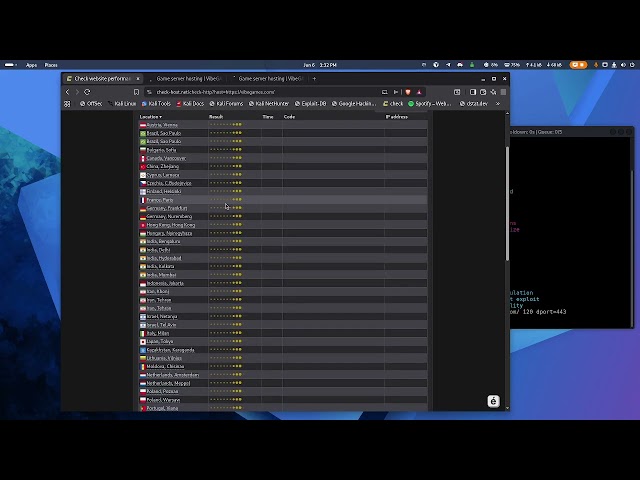This screenshot has width=640, height=480.
Task: Open the Kali Docs bookmark
Action: click(190, 104)
